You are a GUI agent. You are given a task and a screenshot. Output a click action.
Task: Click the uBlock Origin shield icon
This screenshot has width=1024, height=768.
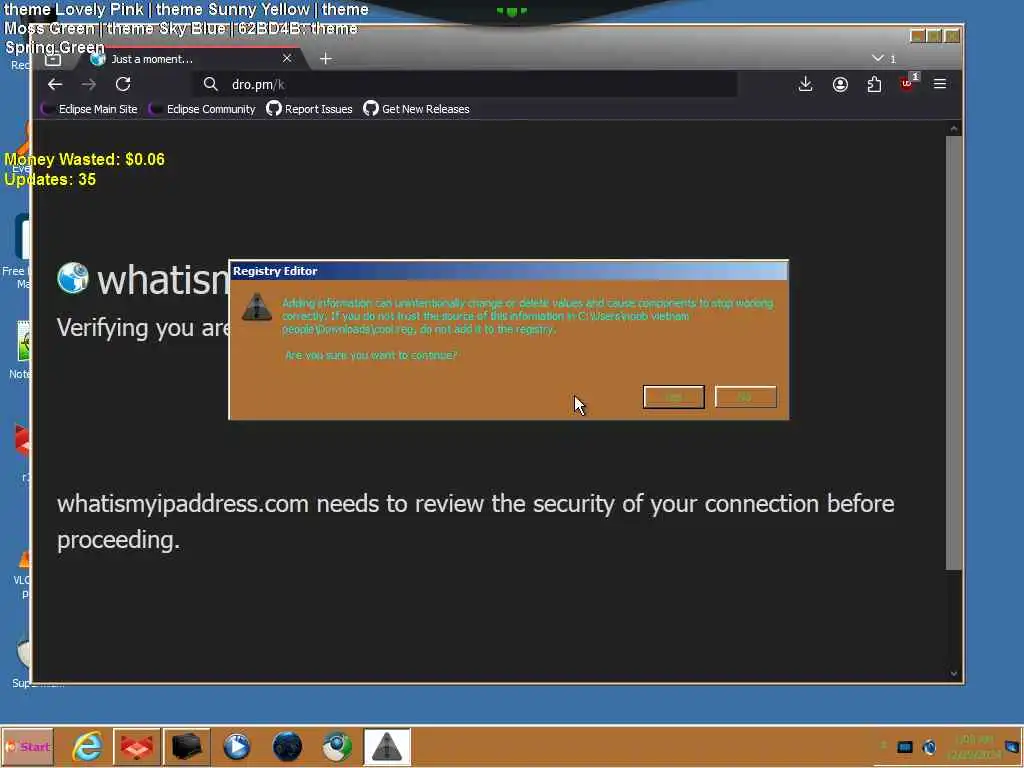coord(907,84)
